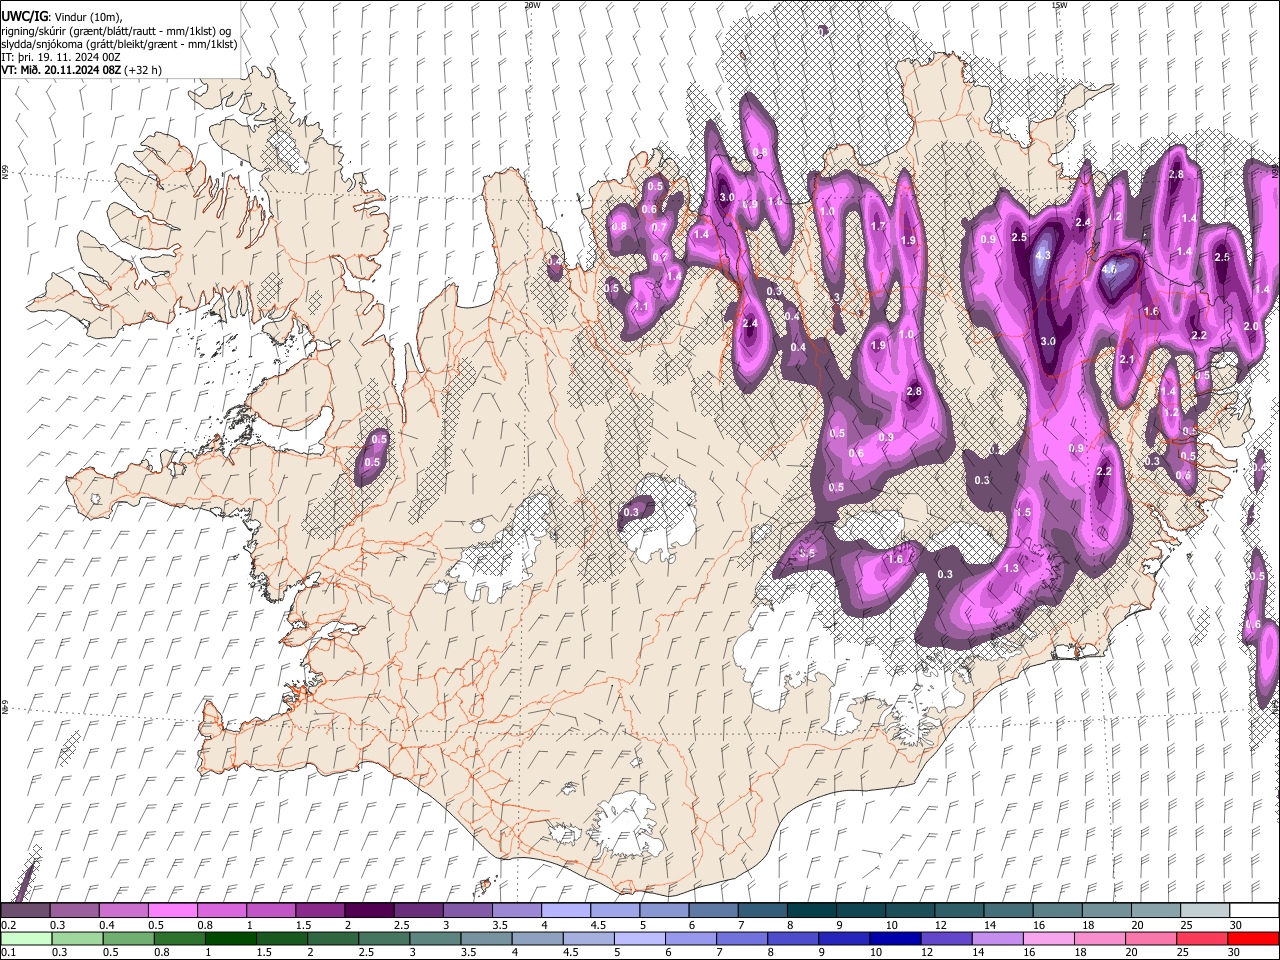Click the 4.6 snowfall maximum label
Viewport: 1280px width, 960px height.
[1109, 269]
